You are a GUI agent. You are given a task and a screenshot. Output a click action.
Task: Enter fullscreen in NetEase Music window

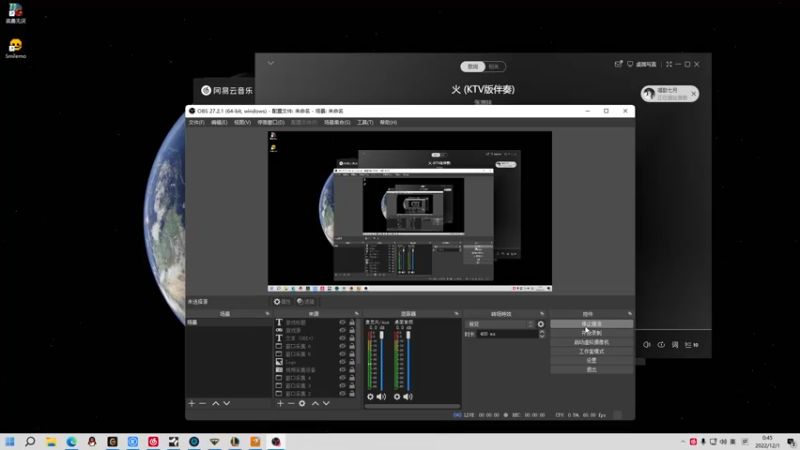coord(669,64)
